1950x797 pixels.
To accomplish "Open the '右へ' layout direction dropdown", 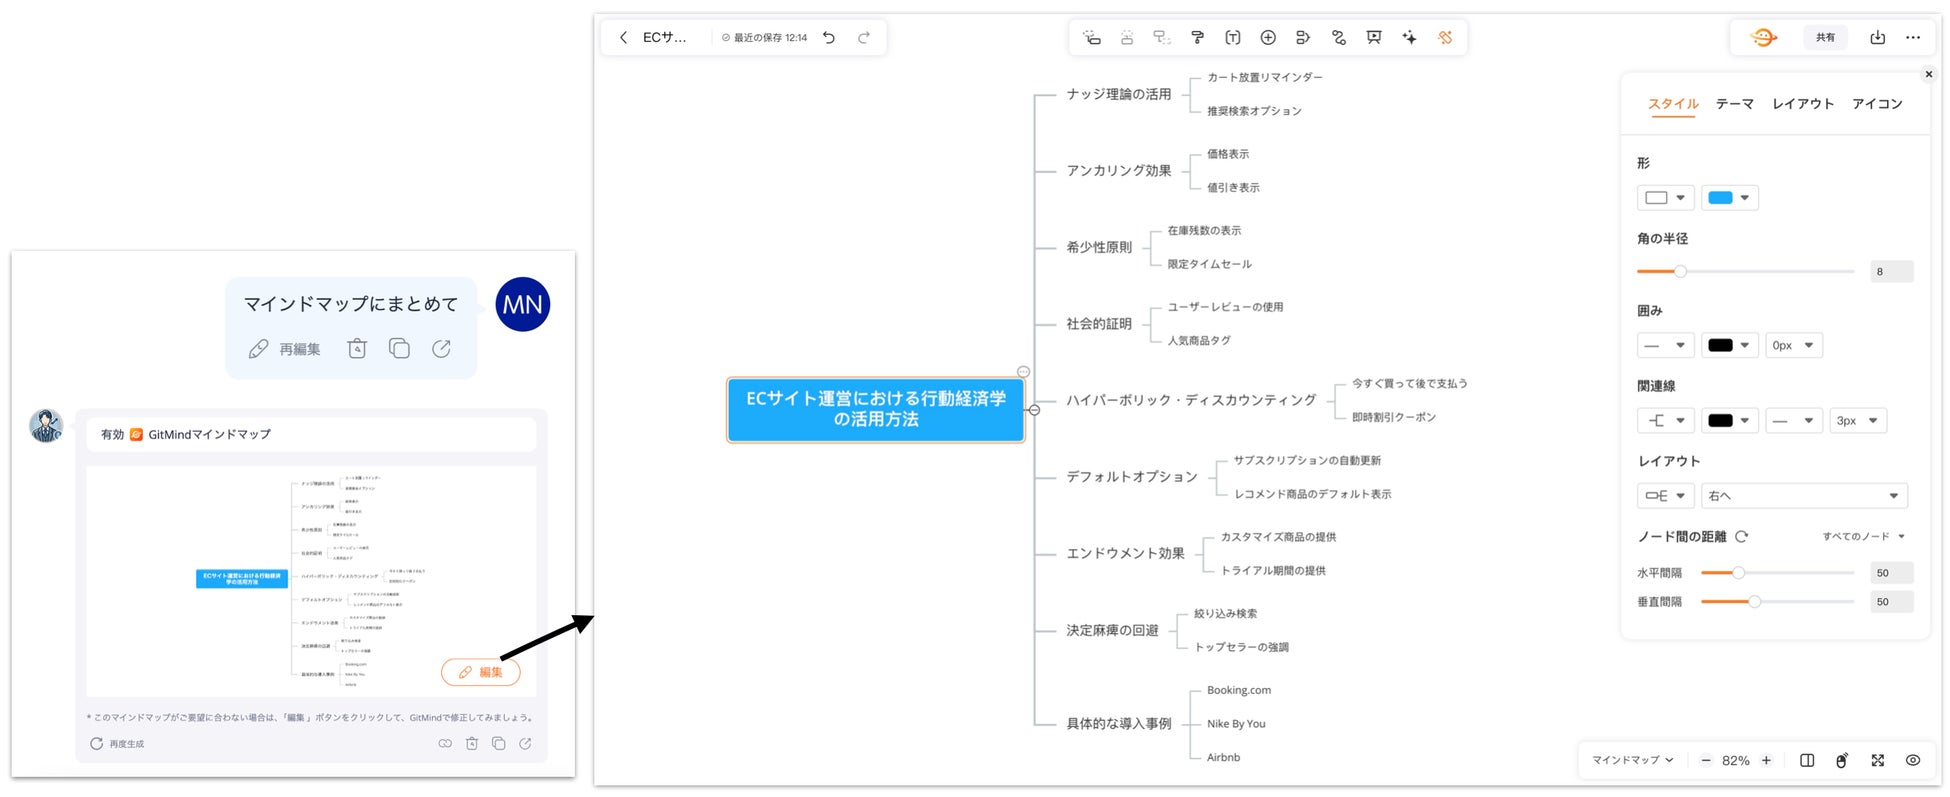I will click(x=1804, y=496).
